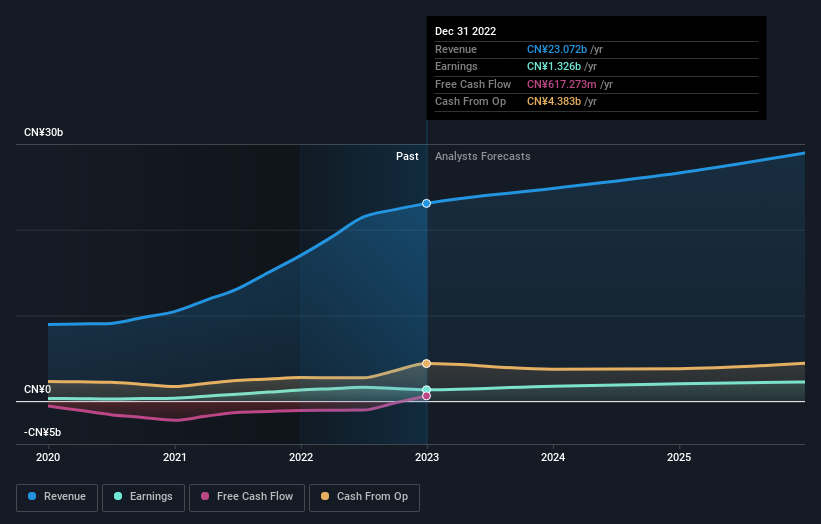Image resolution: width=821 pixels, height=524 pixels.
Task: Click the 2023 x-axis label
Action: coord(427,458)
